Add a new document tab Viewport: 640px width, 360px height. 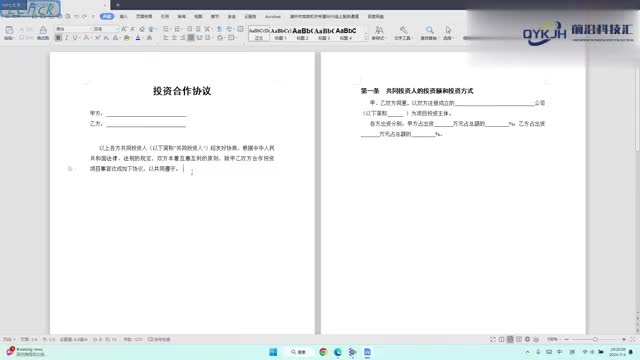(x=118, y=5)
